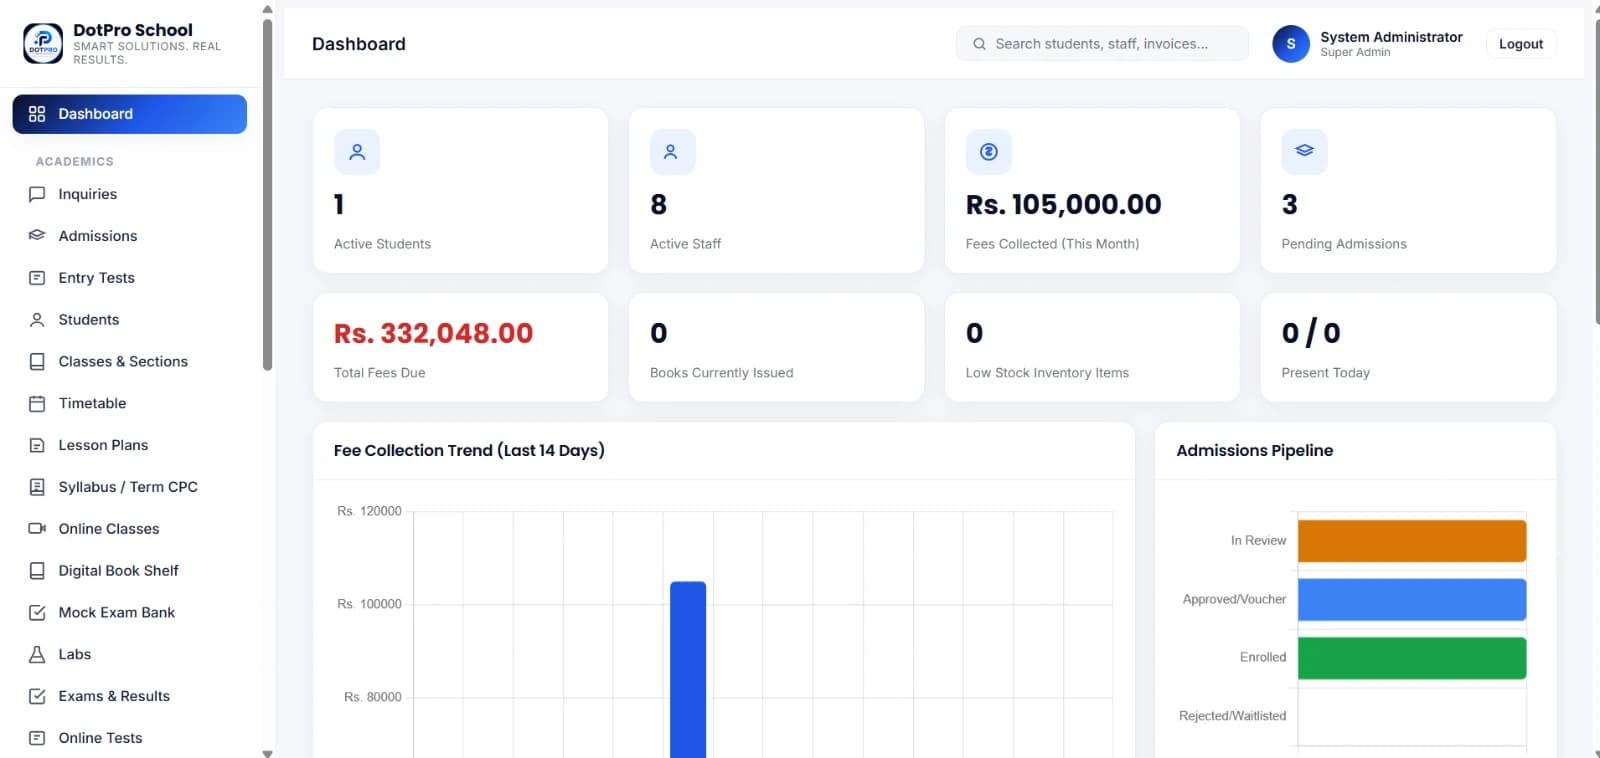Click the Digital Book Shelf book icon
This screenshot has height=758, width=1600.
tap(37, 571)
